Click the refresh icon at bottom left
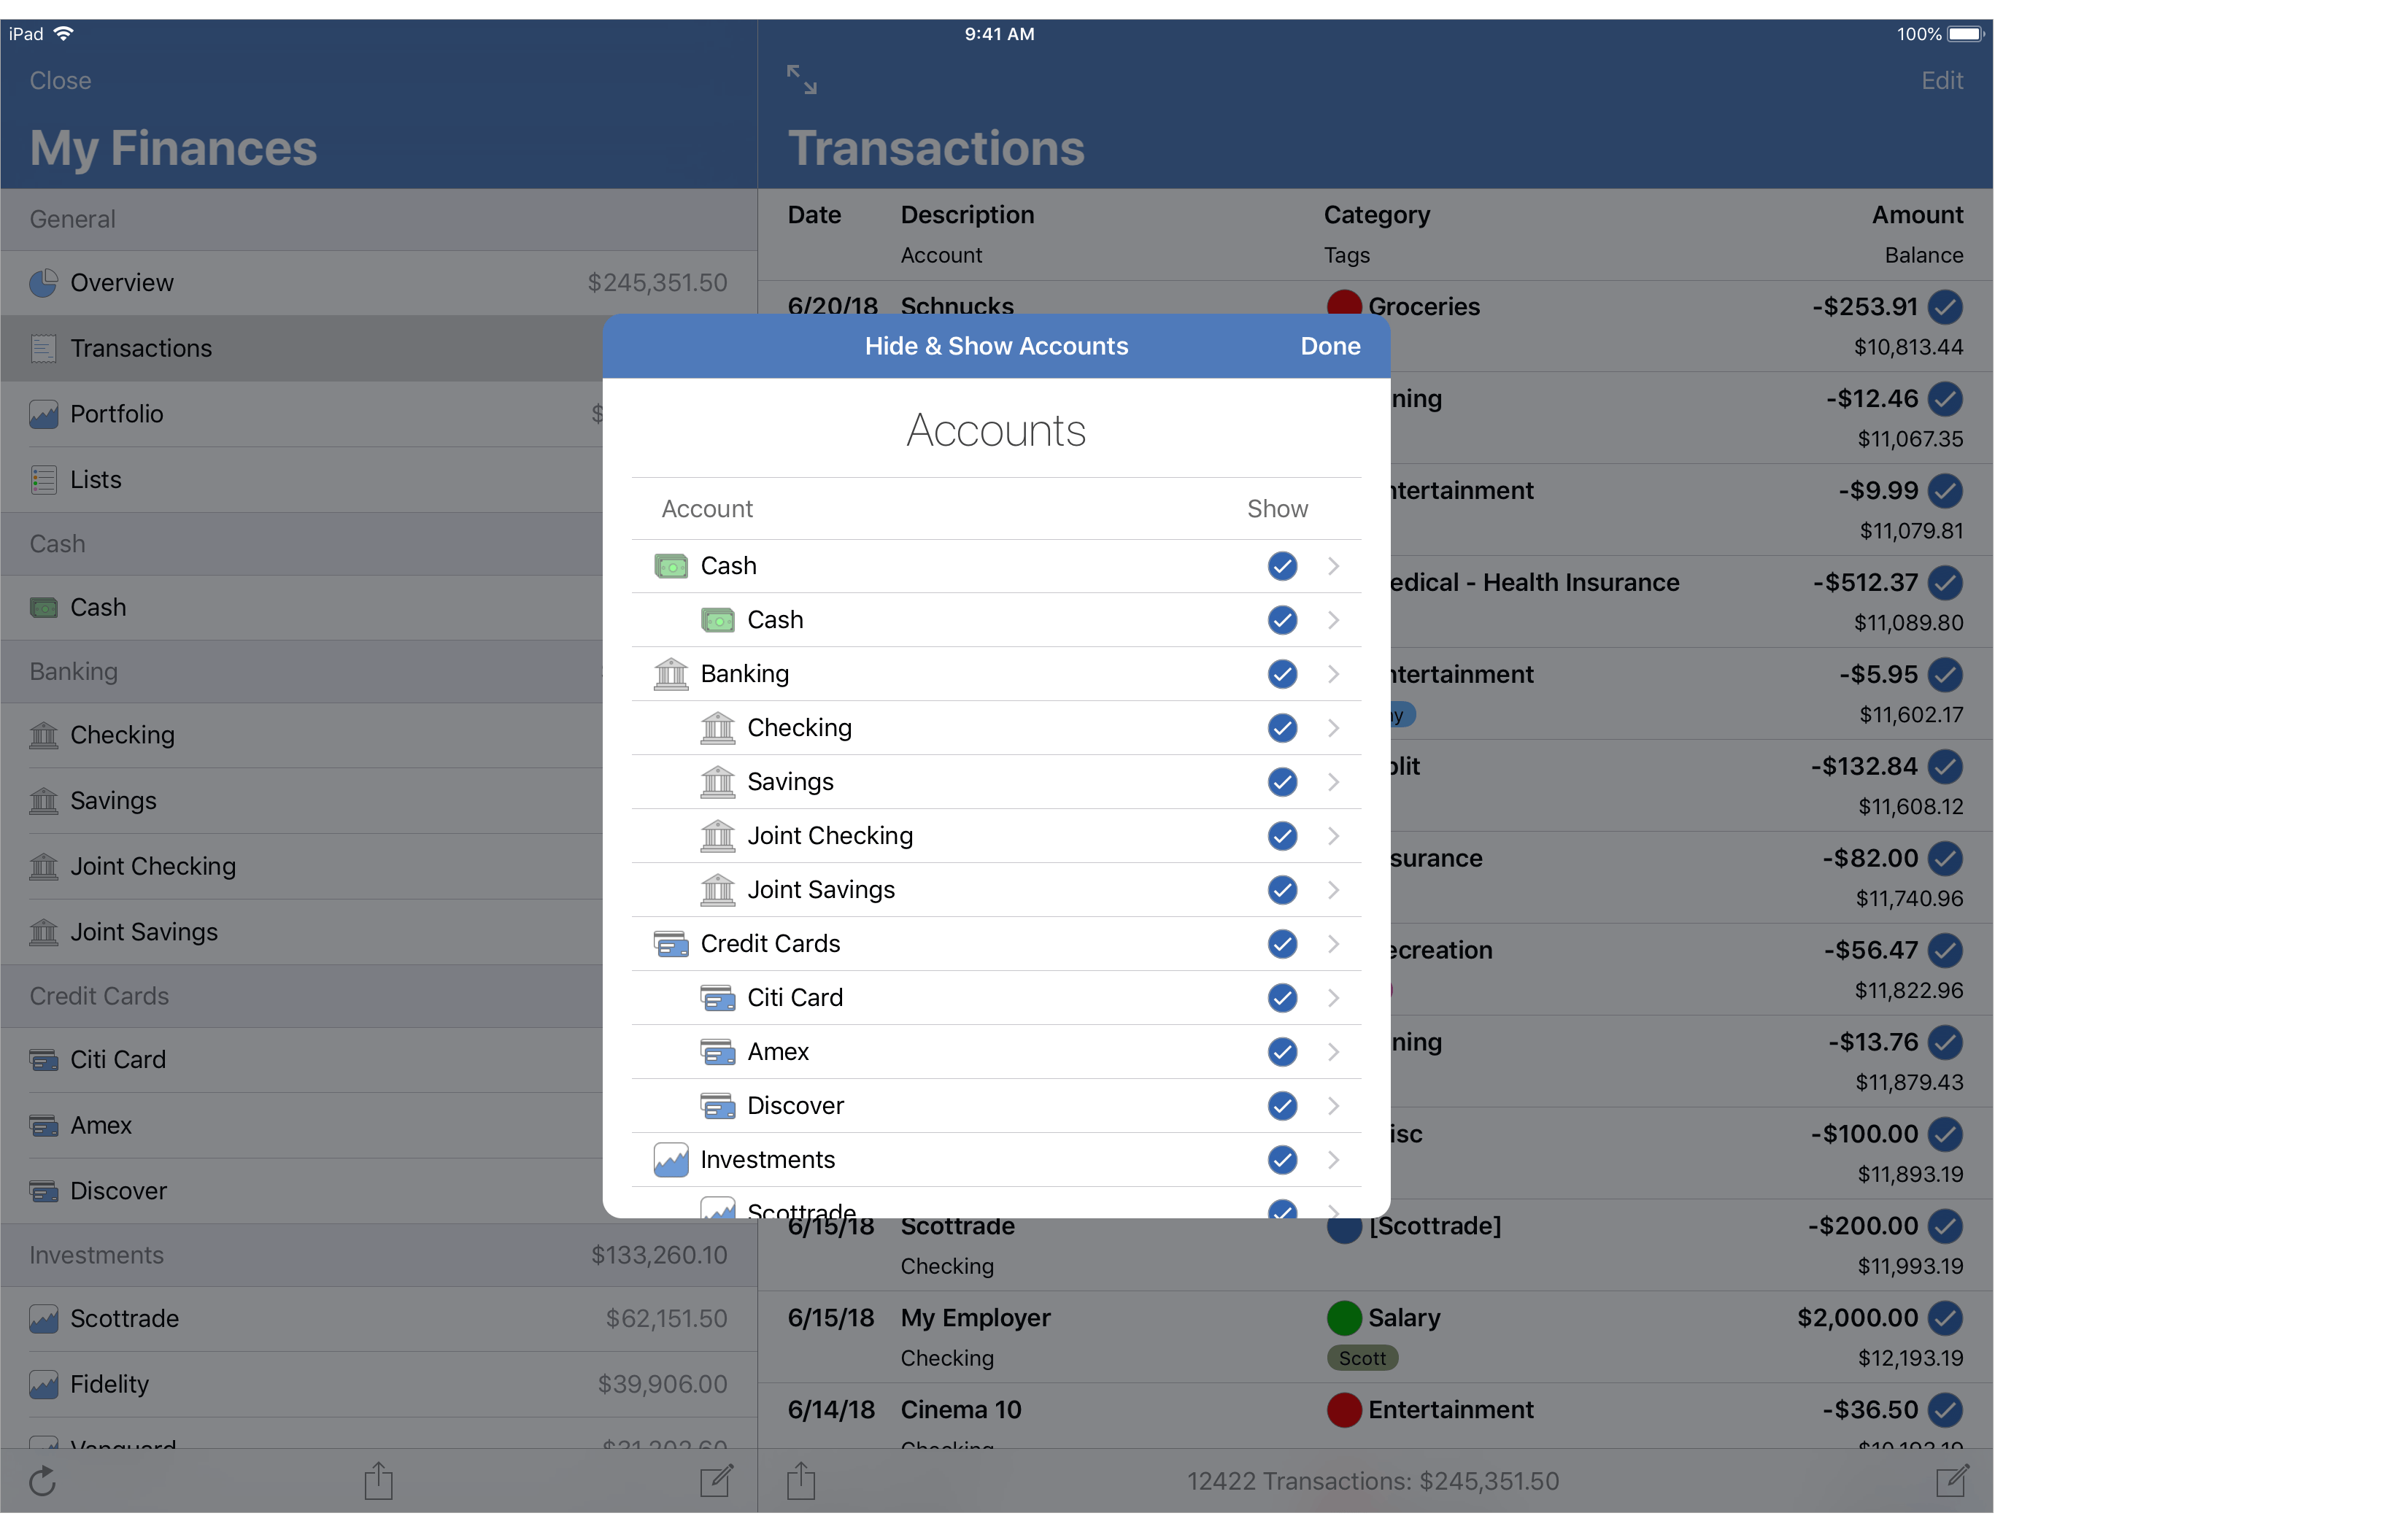2408x1532 pixels. (42, 1481)
